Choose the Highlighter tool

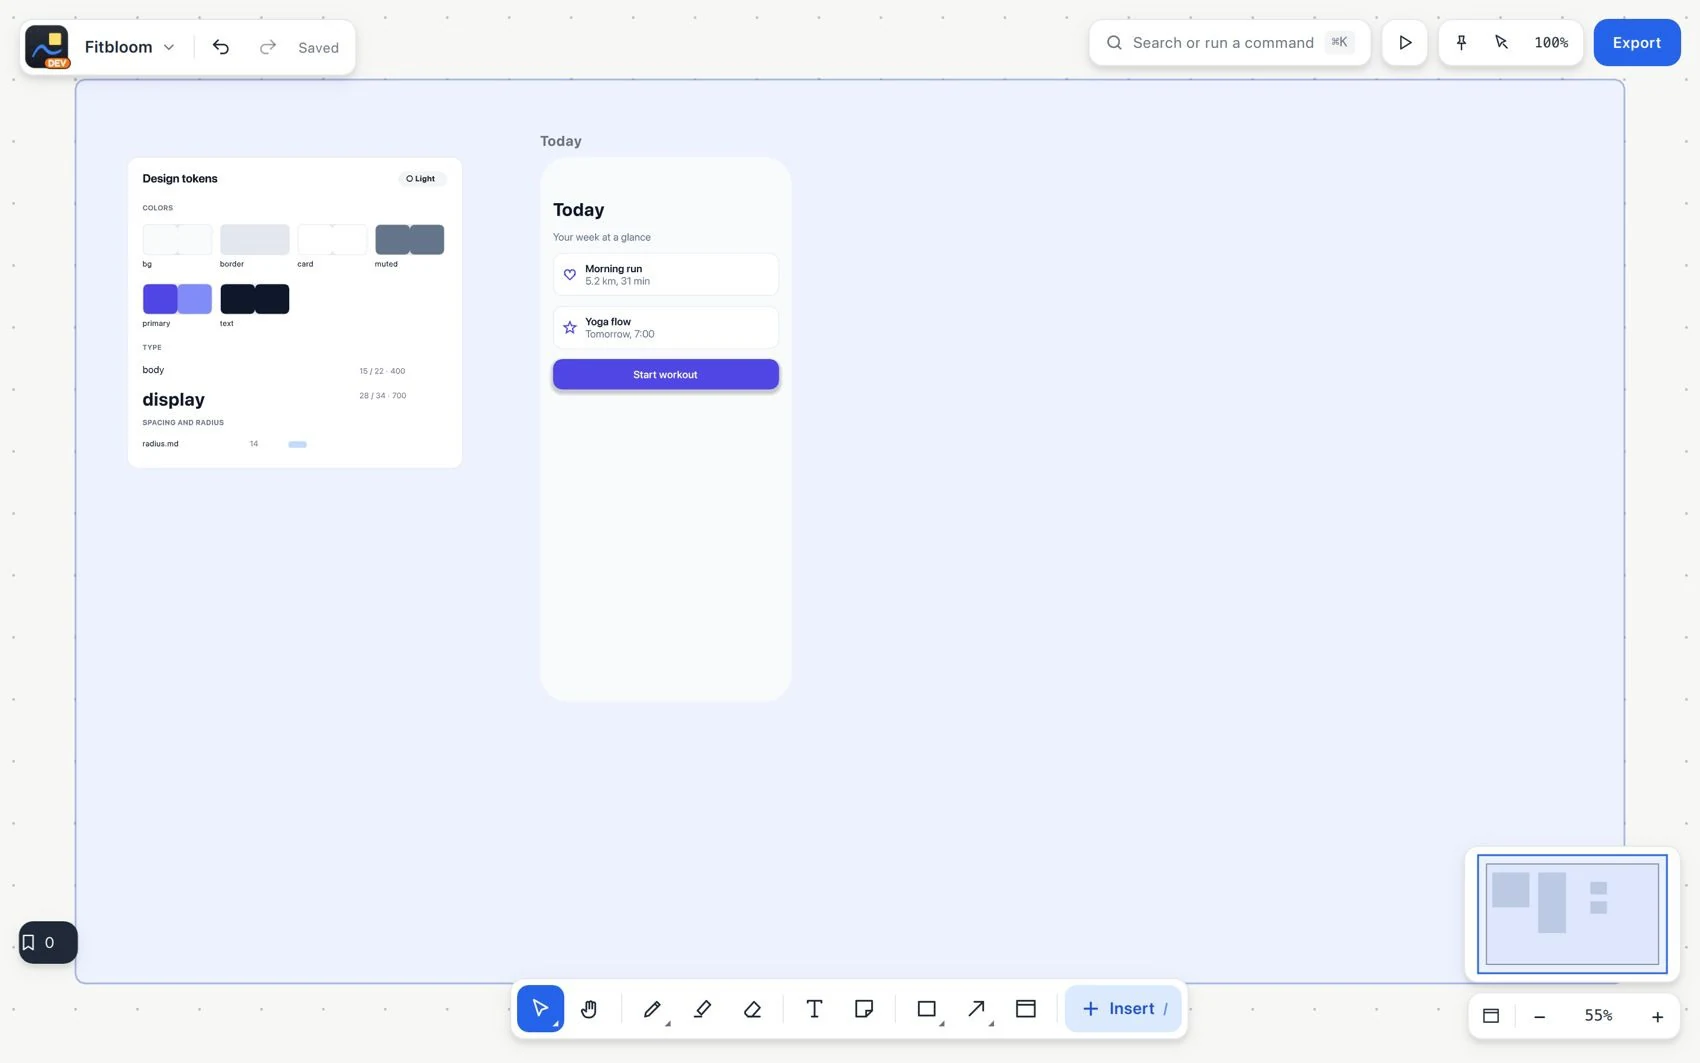click(702, 1009)
